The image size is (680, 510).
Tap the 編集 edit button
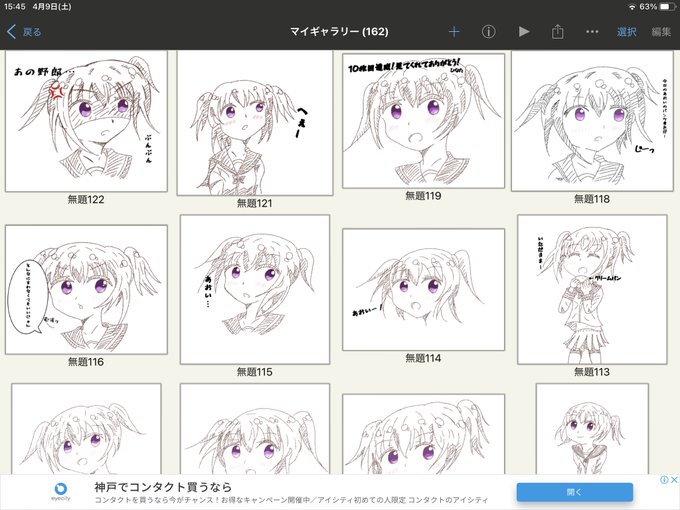[x=661, y=32]
